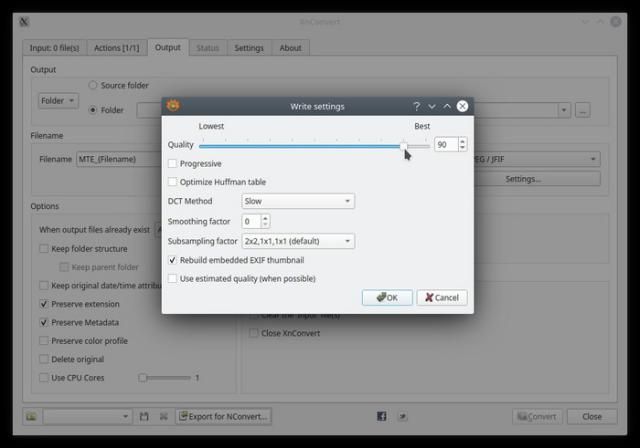
Task: Open the About tab
Action: 290,48
